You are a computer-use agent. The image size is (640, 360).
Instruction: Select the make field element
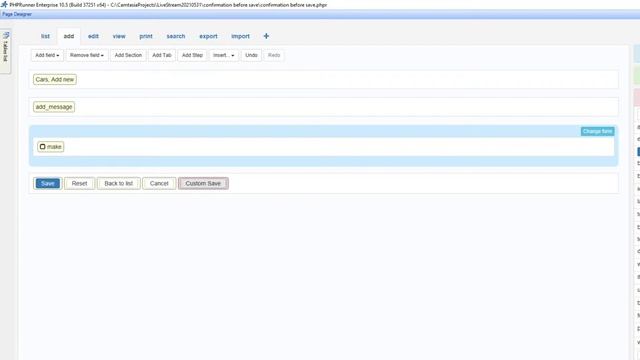[x=51, y=147]
